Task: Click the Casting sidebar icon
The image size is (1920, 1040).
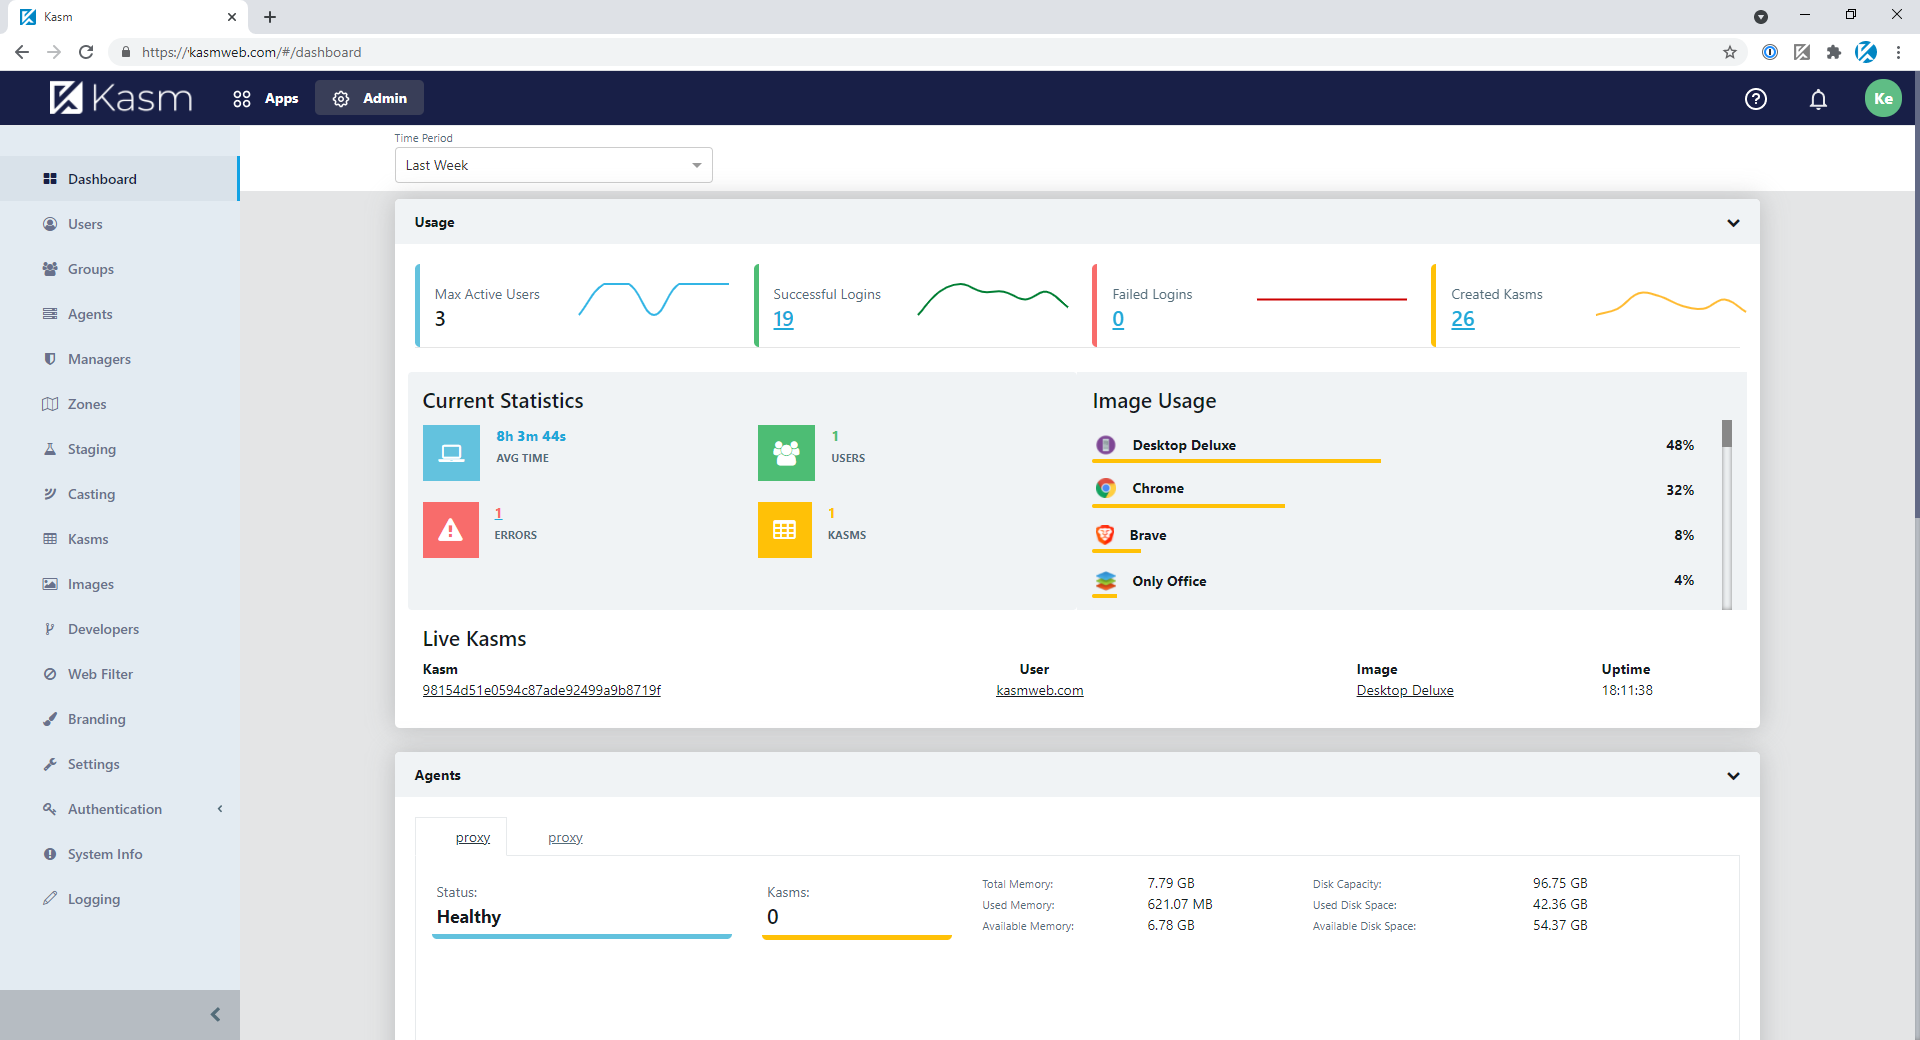Action: [50, 494]
